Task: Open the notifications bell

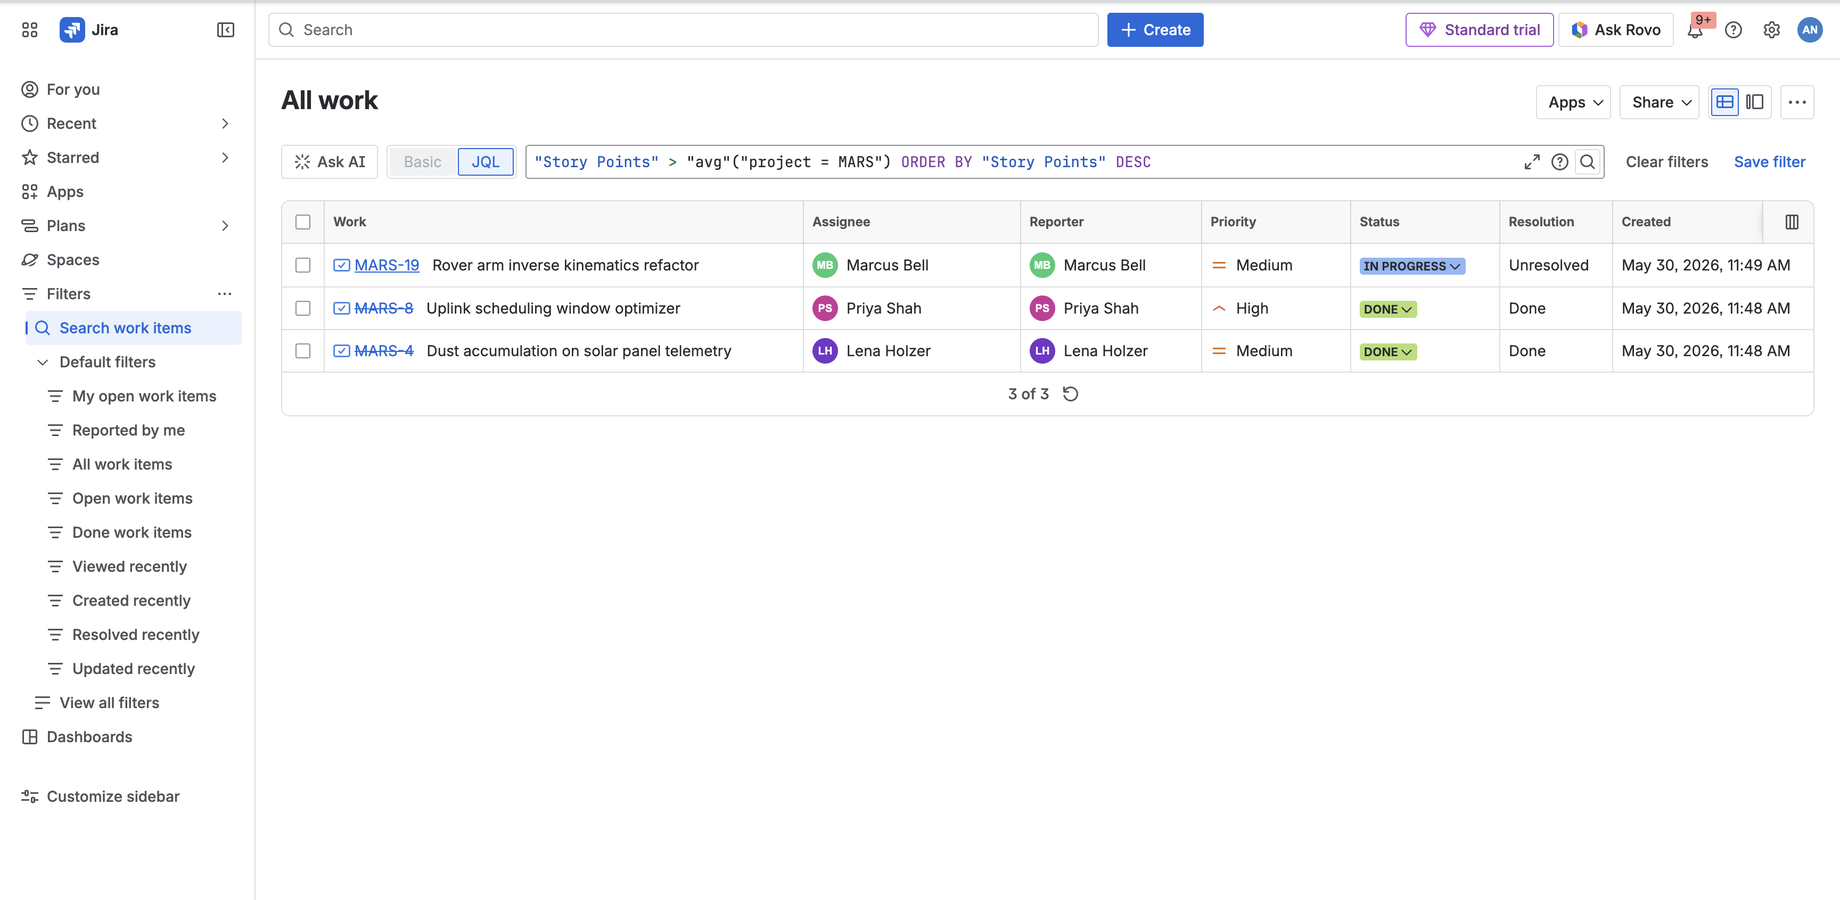Action: coord(1695,30)
